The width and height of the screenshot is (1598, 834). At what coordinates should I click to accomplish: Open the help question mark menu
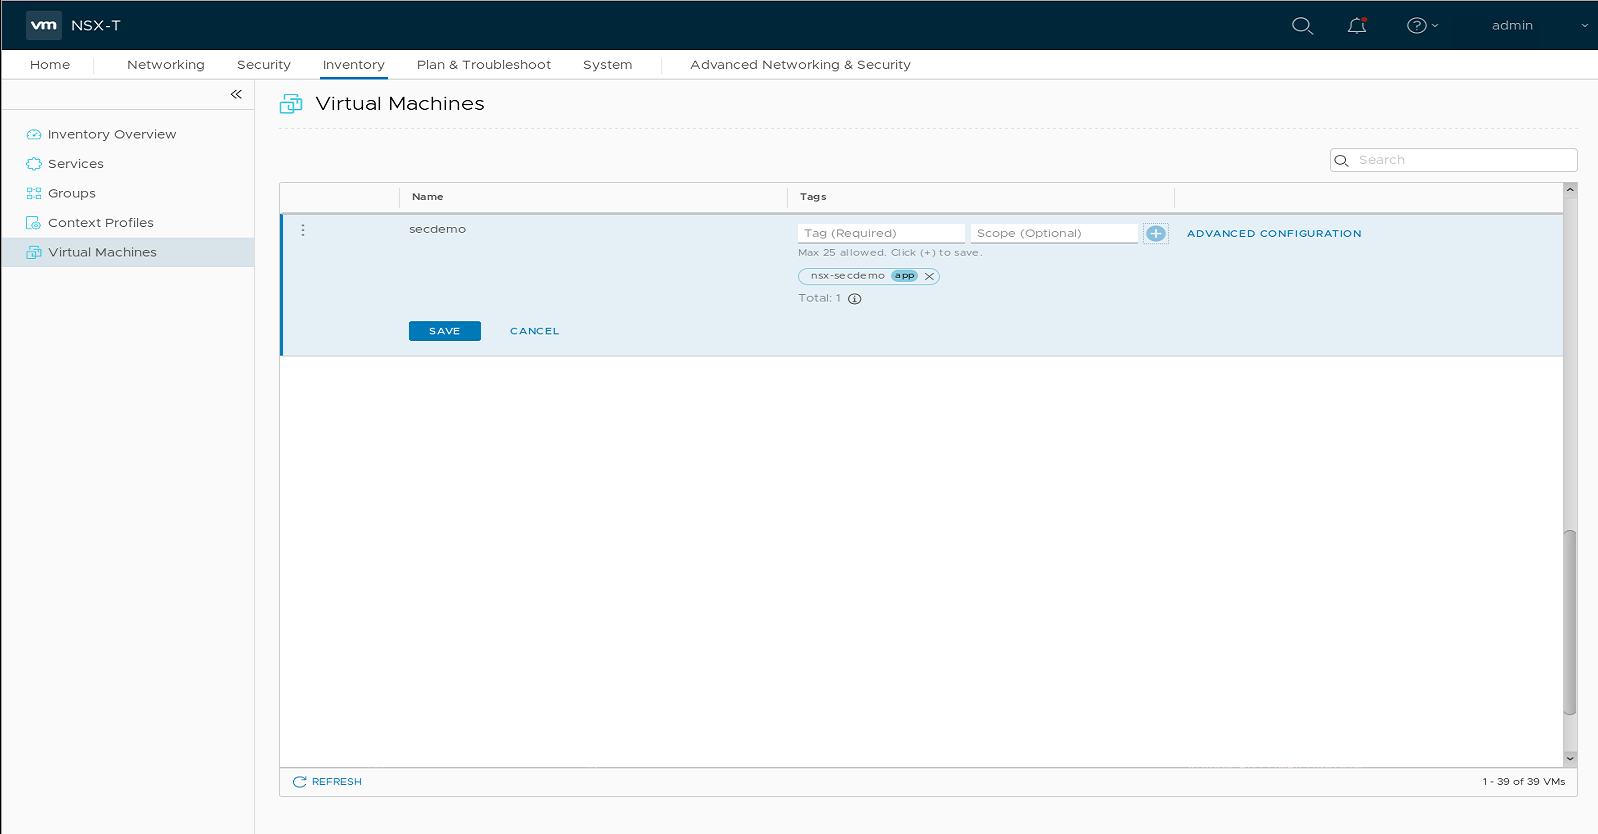point(1422,26)
